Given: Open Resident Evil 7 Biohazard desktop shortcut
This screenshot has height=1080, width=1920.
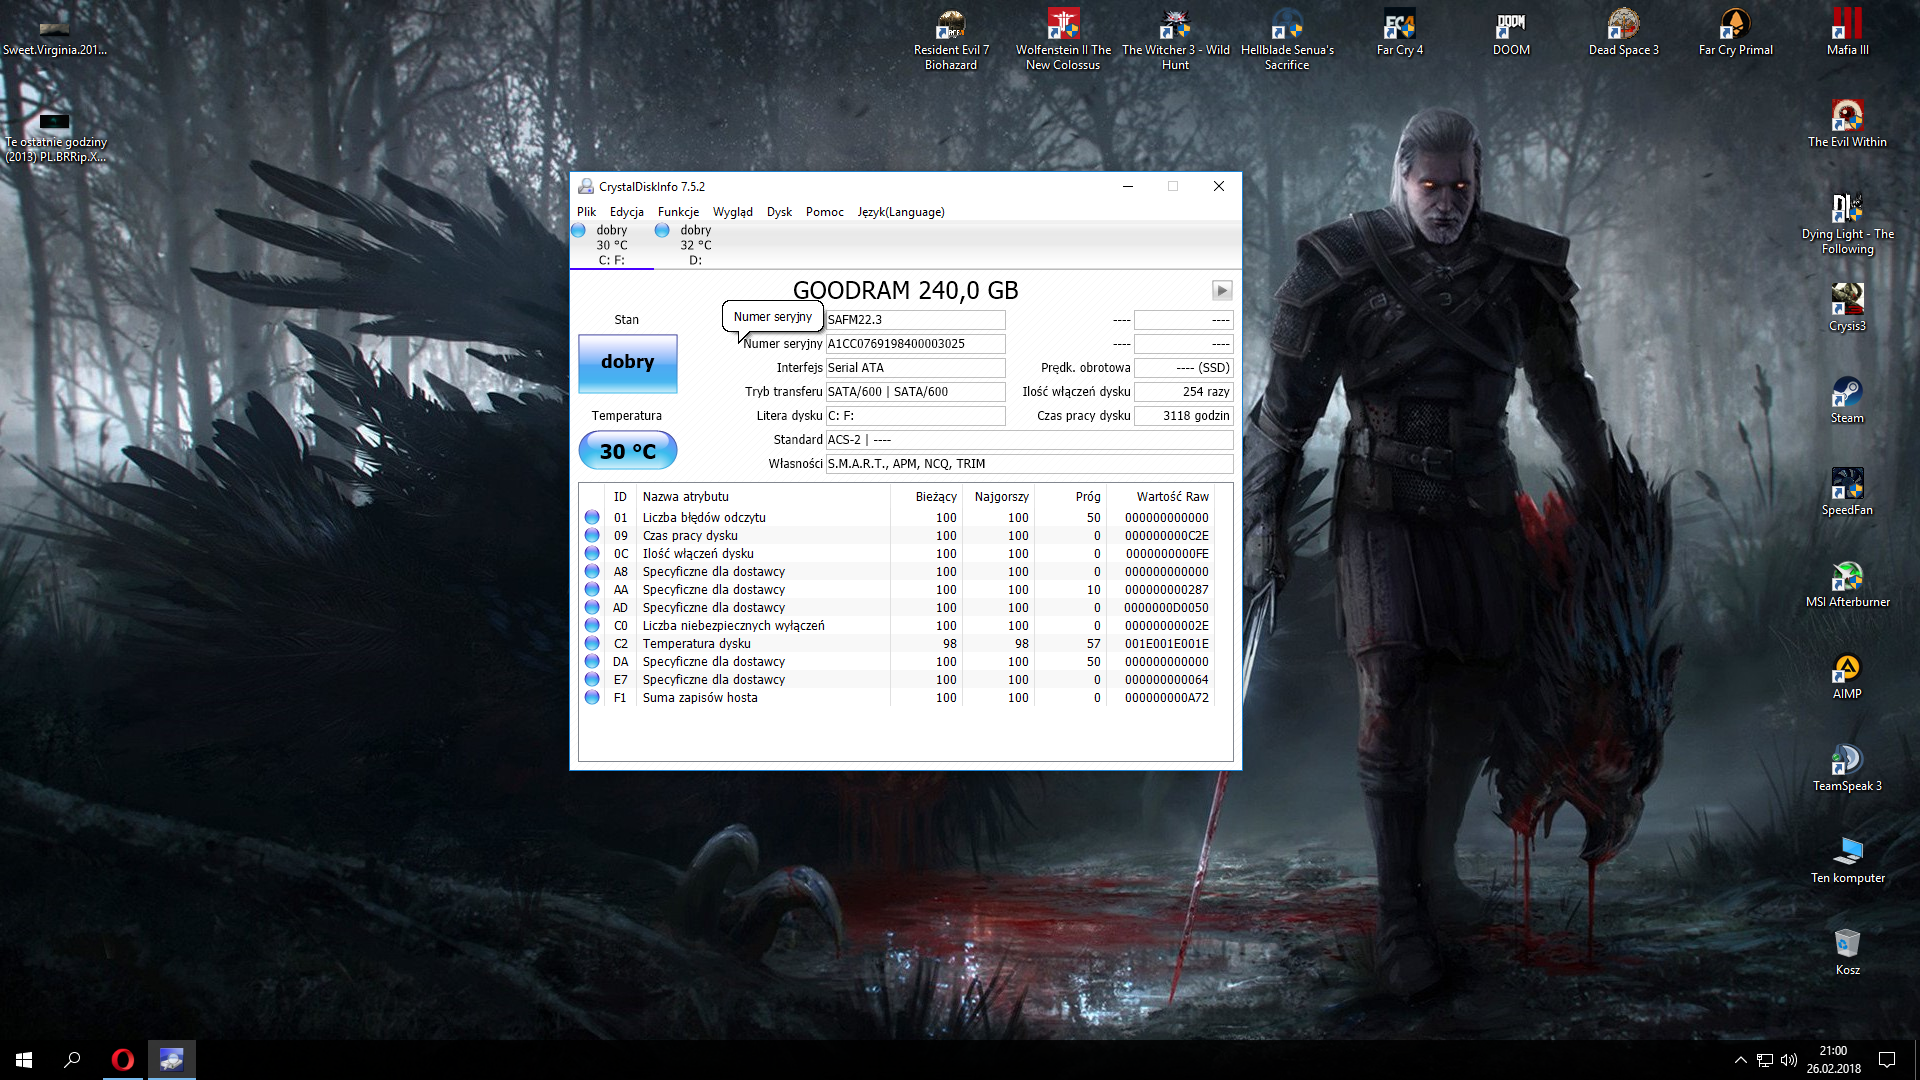Looking at the screenshot, I should 950,40.
